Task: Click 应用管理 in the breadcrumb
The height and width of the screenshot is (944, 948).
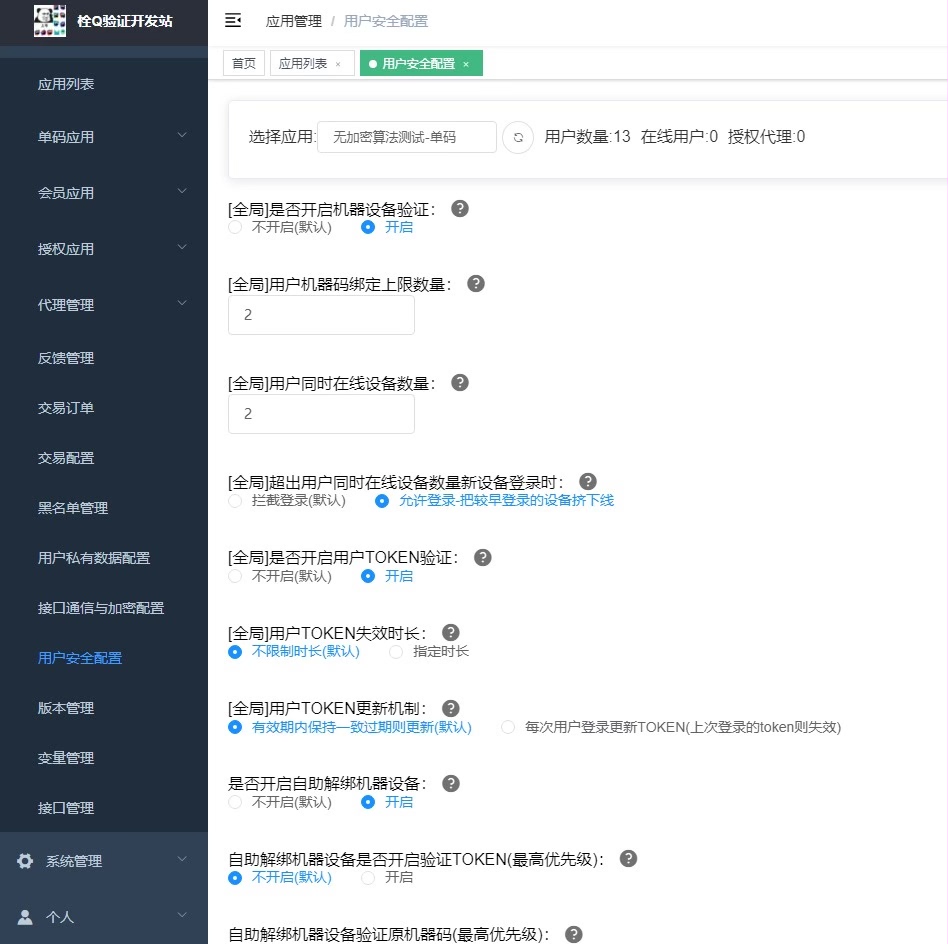Action: 294,21
